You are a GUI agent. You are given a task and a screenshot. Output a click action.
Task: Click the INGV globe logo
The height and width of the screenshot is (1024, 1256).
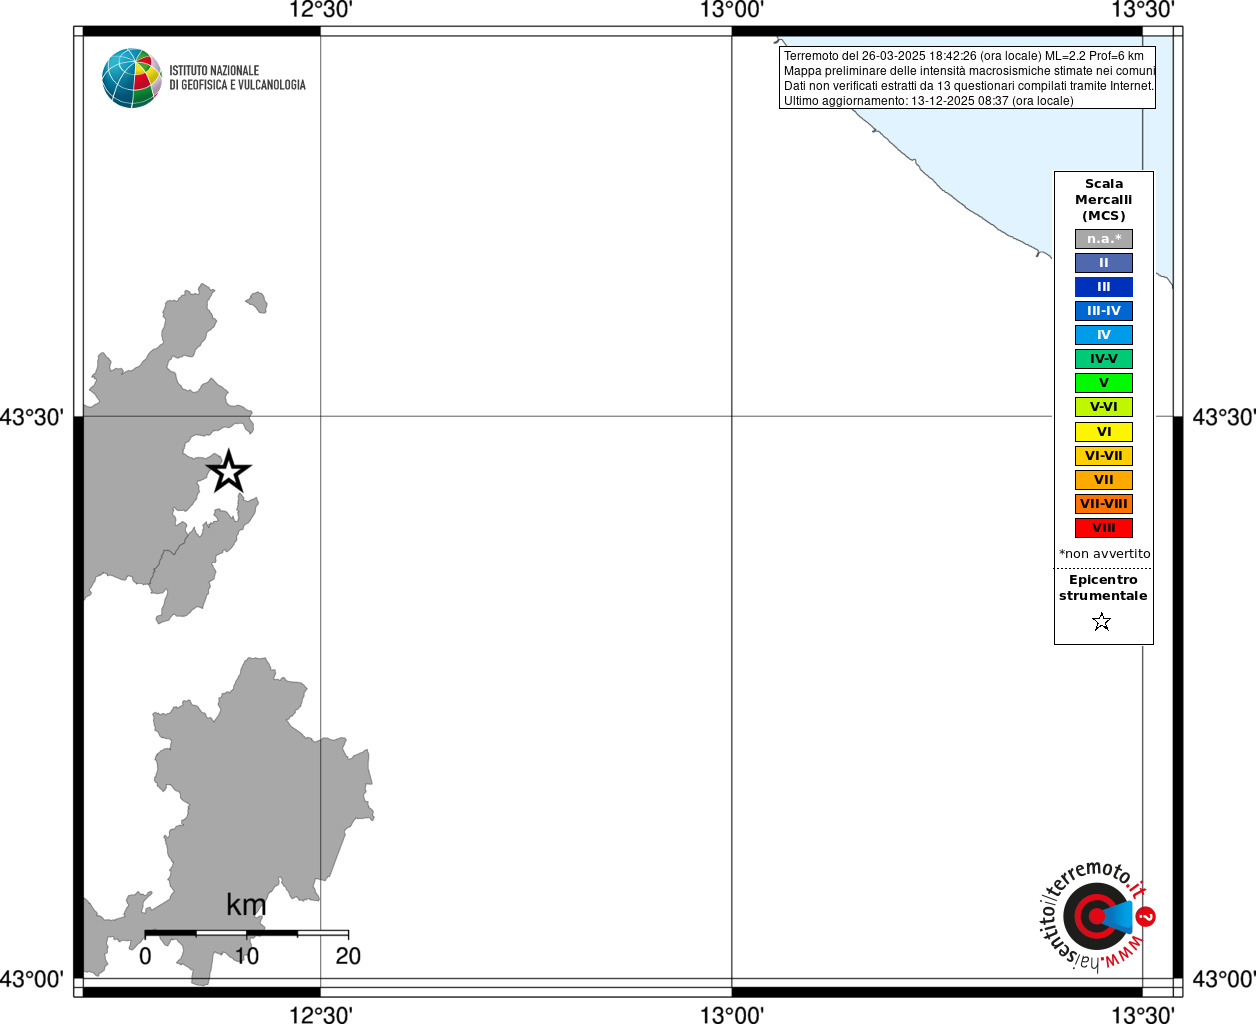coord(132,78)
